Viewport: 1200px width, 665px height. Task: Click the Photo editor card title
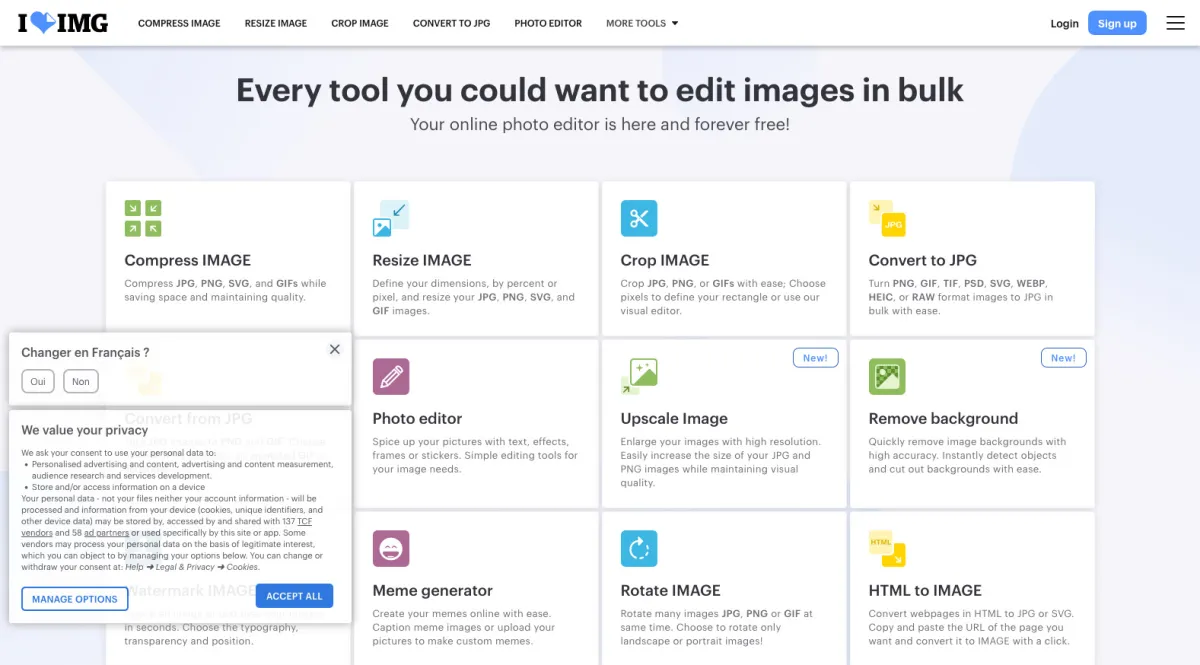click(417, 418)
